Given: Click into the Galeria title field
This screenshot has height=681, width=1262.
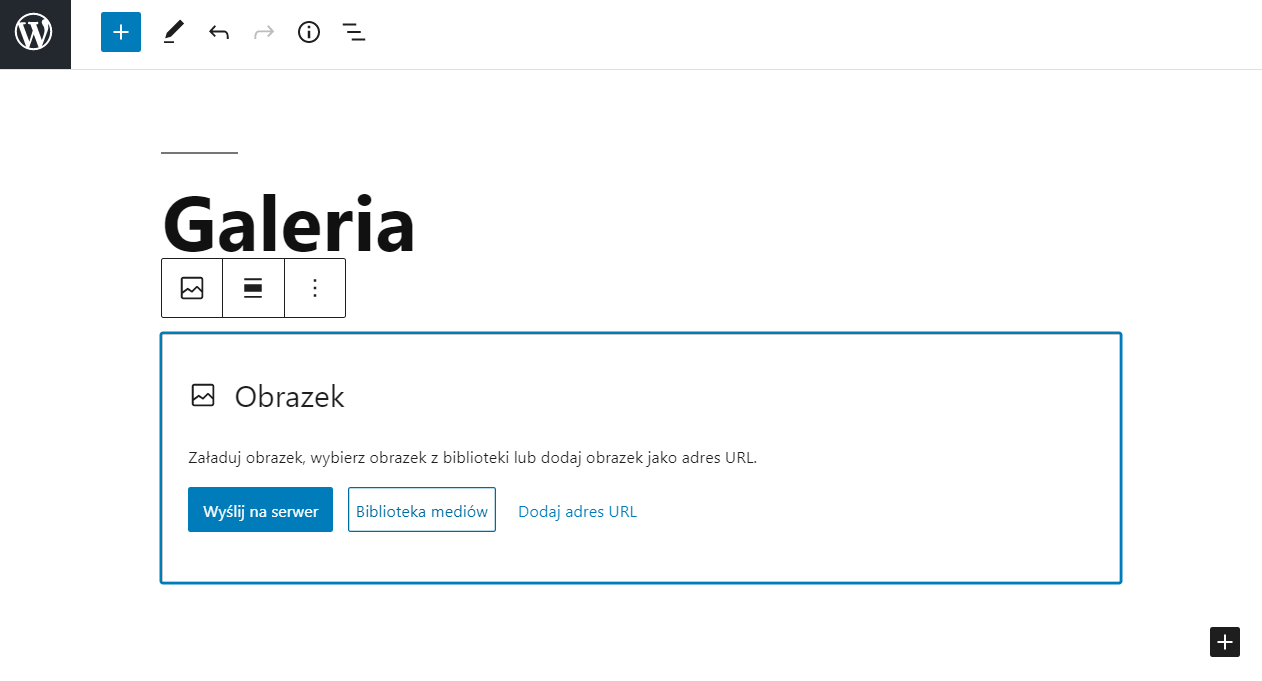Looking at the screenshot, I should click(289, 225).
